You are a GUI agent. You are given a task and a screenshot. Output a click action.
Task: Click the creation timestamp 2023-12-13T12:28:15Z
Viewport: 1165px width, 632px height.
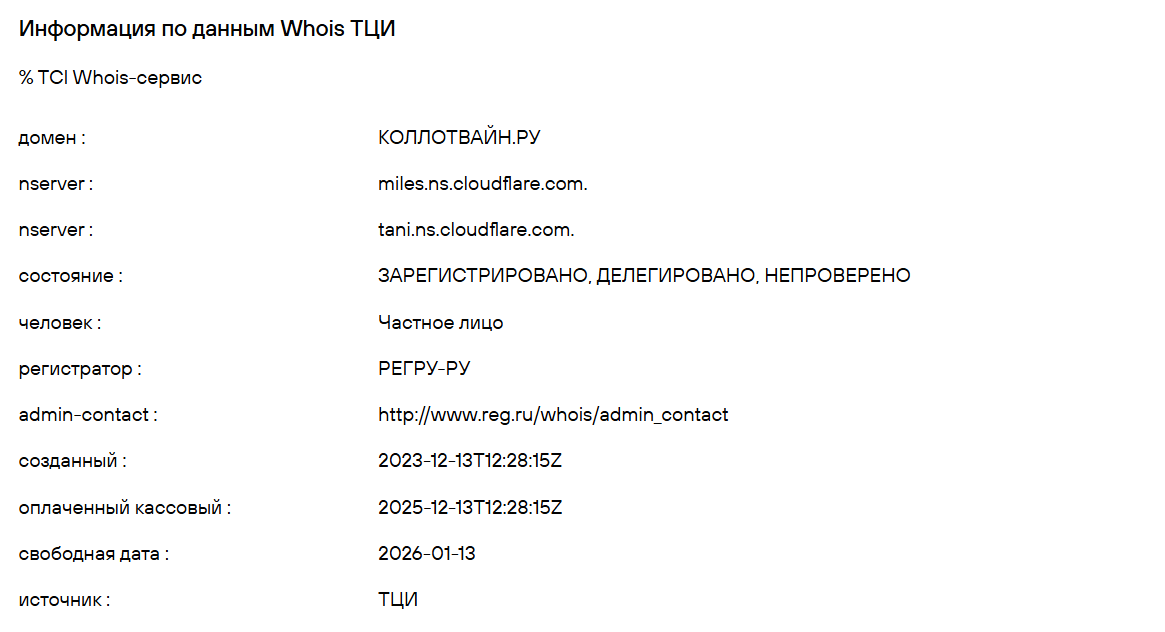(470, 461)
